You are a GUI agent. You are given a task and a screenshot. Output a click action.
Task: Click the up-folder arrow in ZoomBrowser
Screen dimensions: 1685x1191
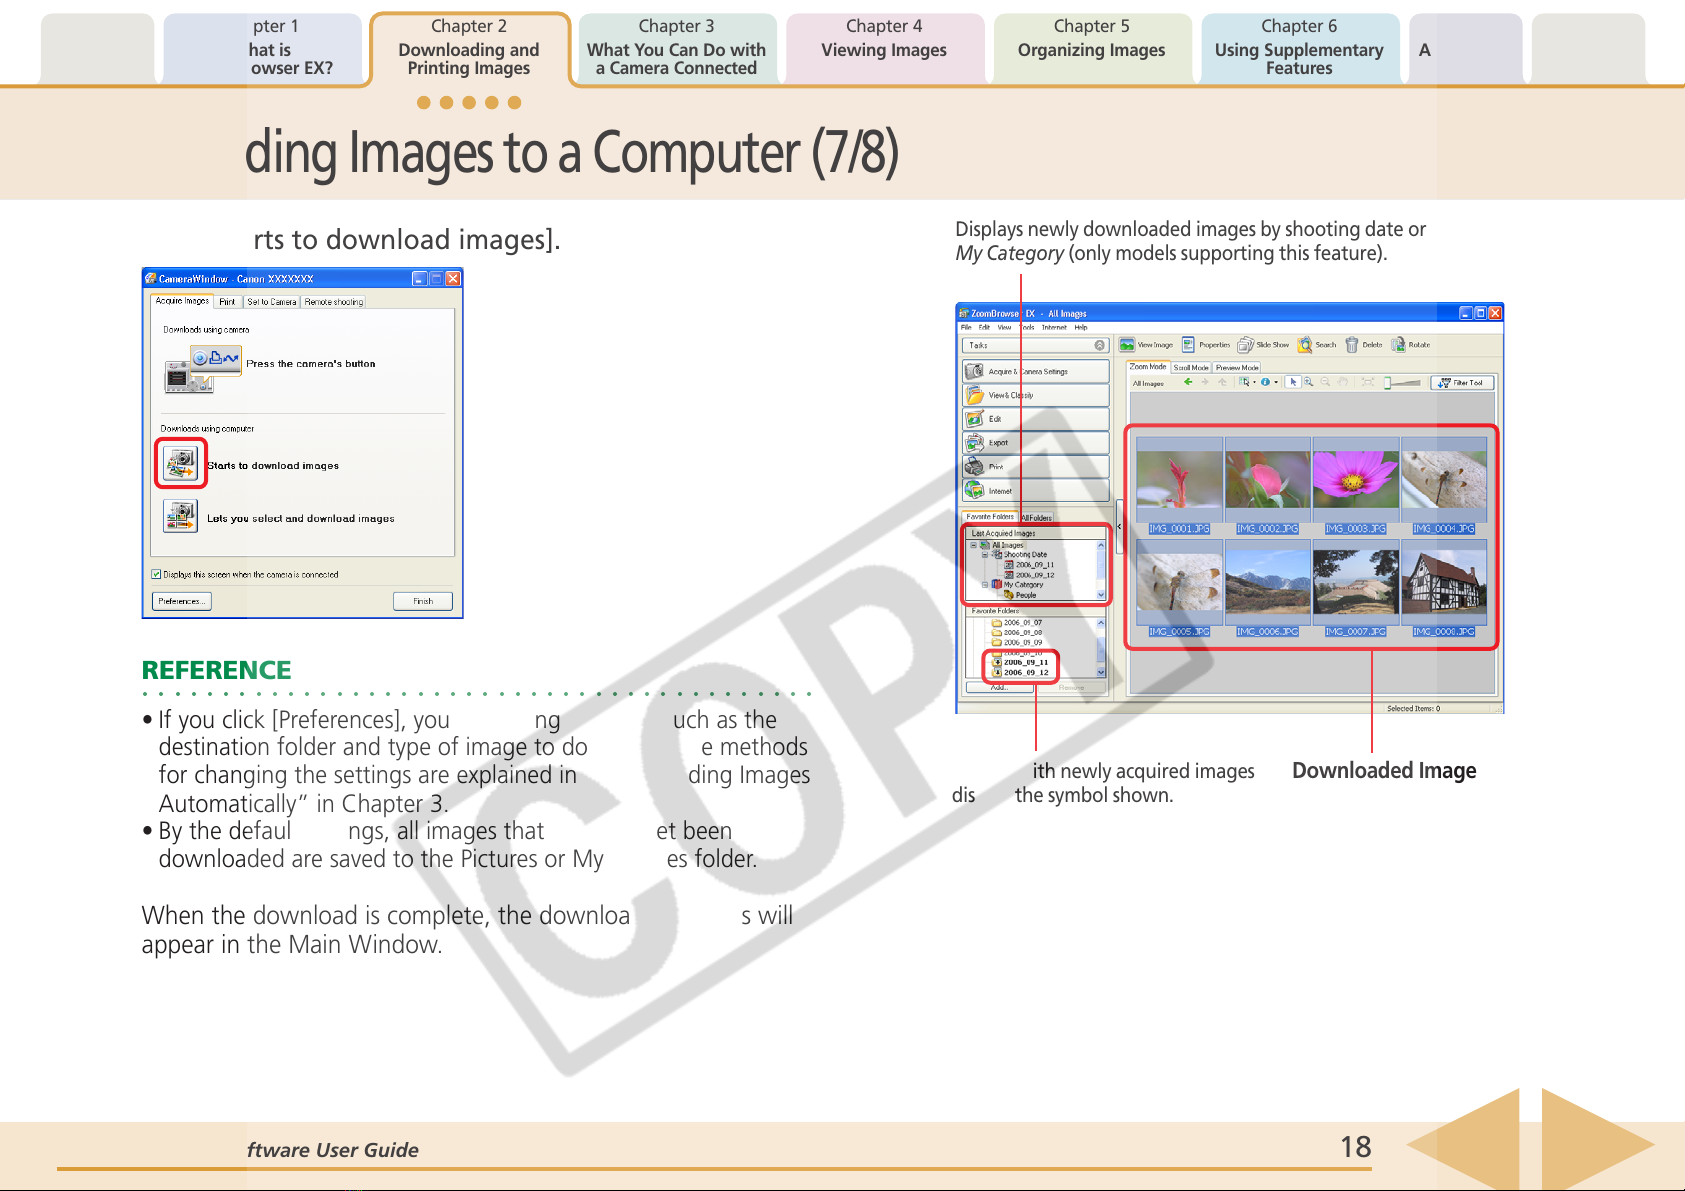point(1222,382)
